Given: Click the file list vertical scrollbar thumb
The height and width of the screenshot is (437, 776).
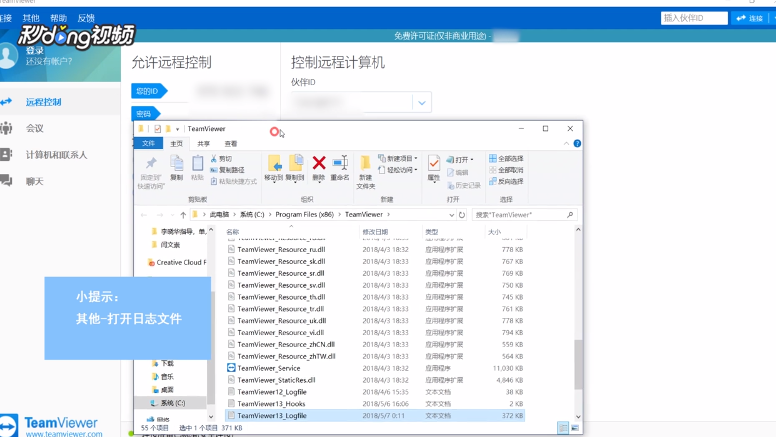Looking at the screenshot, I should pos(578,365).
